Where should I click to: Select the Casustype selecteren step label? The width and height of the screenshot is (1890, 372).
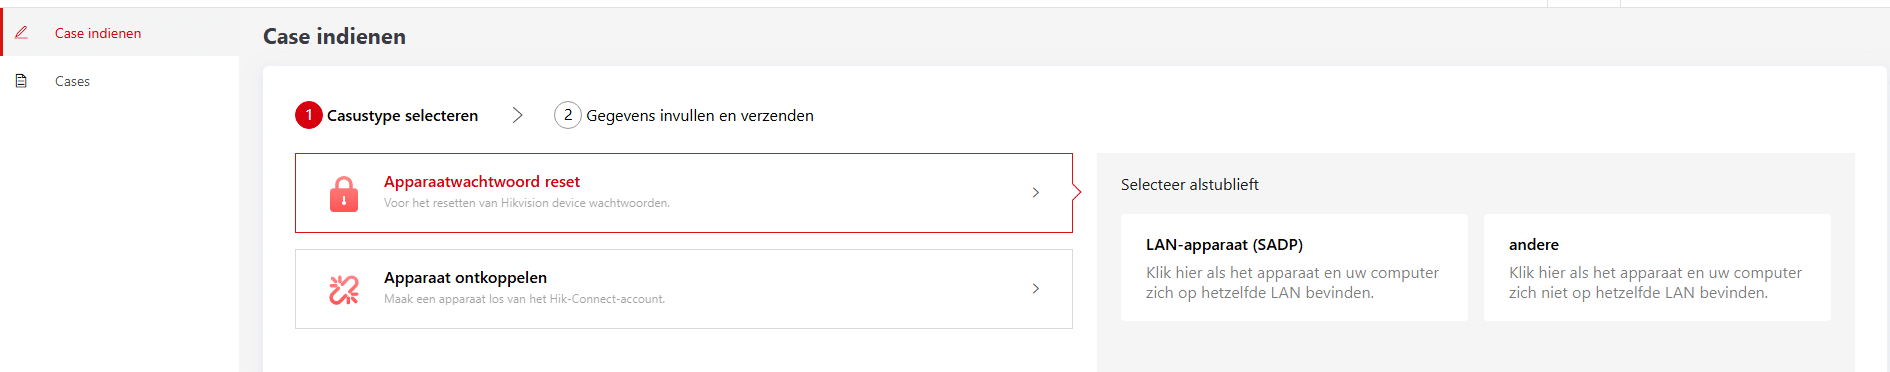(402, 115)
